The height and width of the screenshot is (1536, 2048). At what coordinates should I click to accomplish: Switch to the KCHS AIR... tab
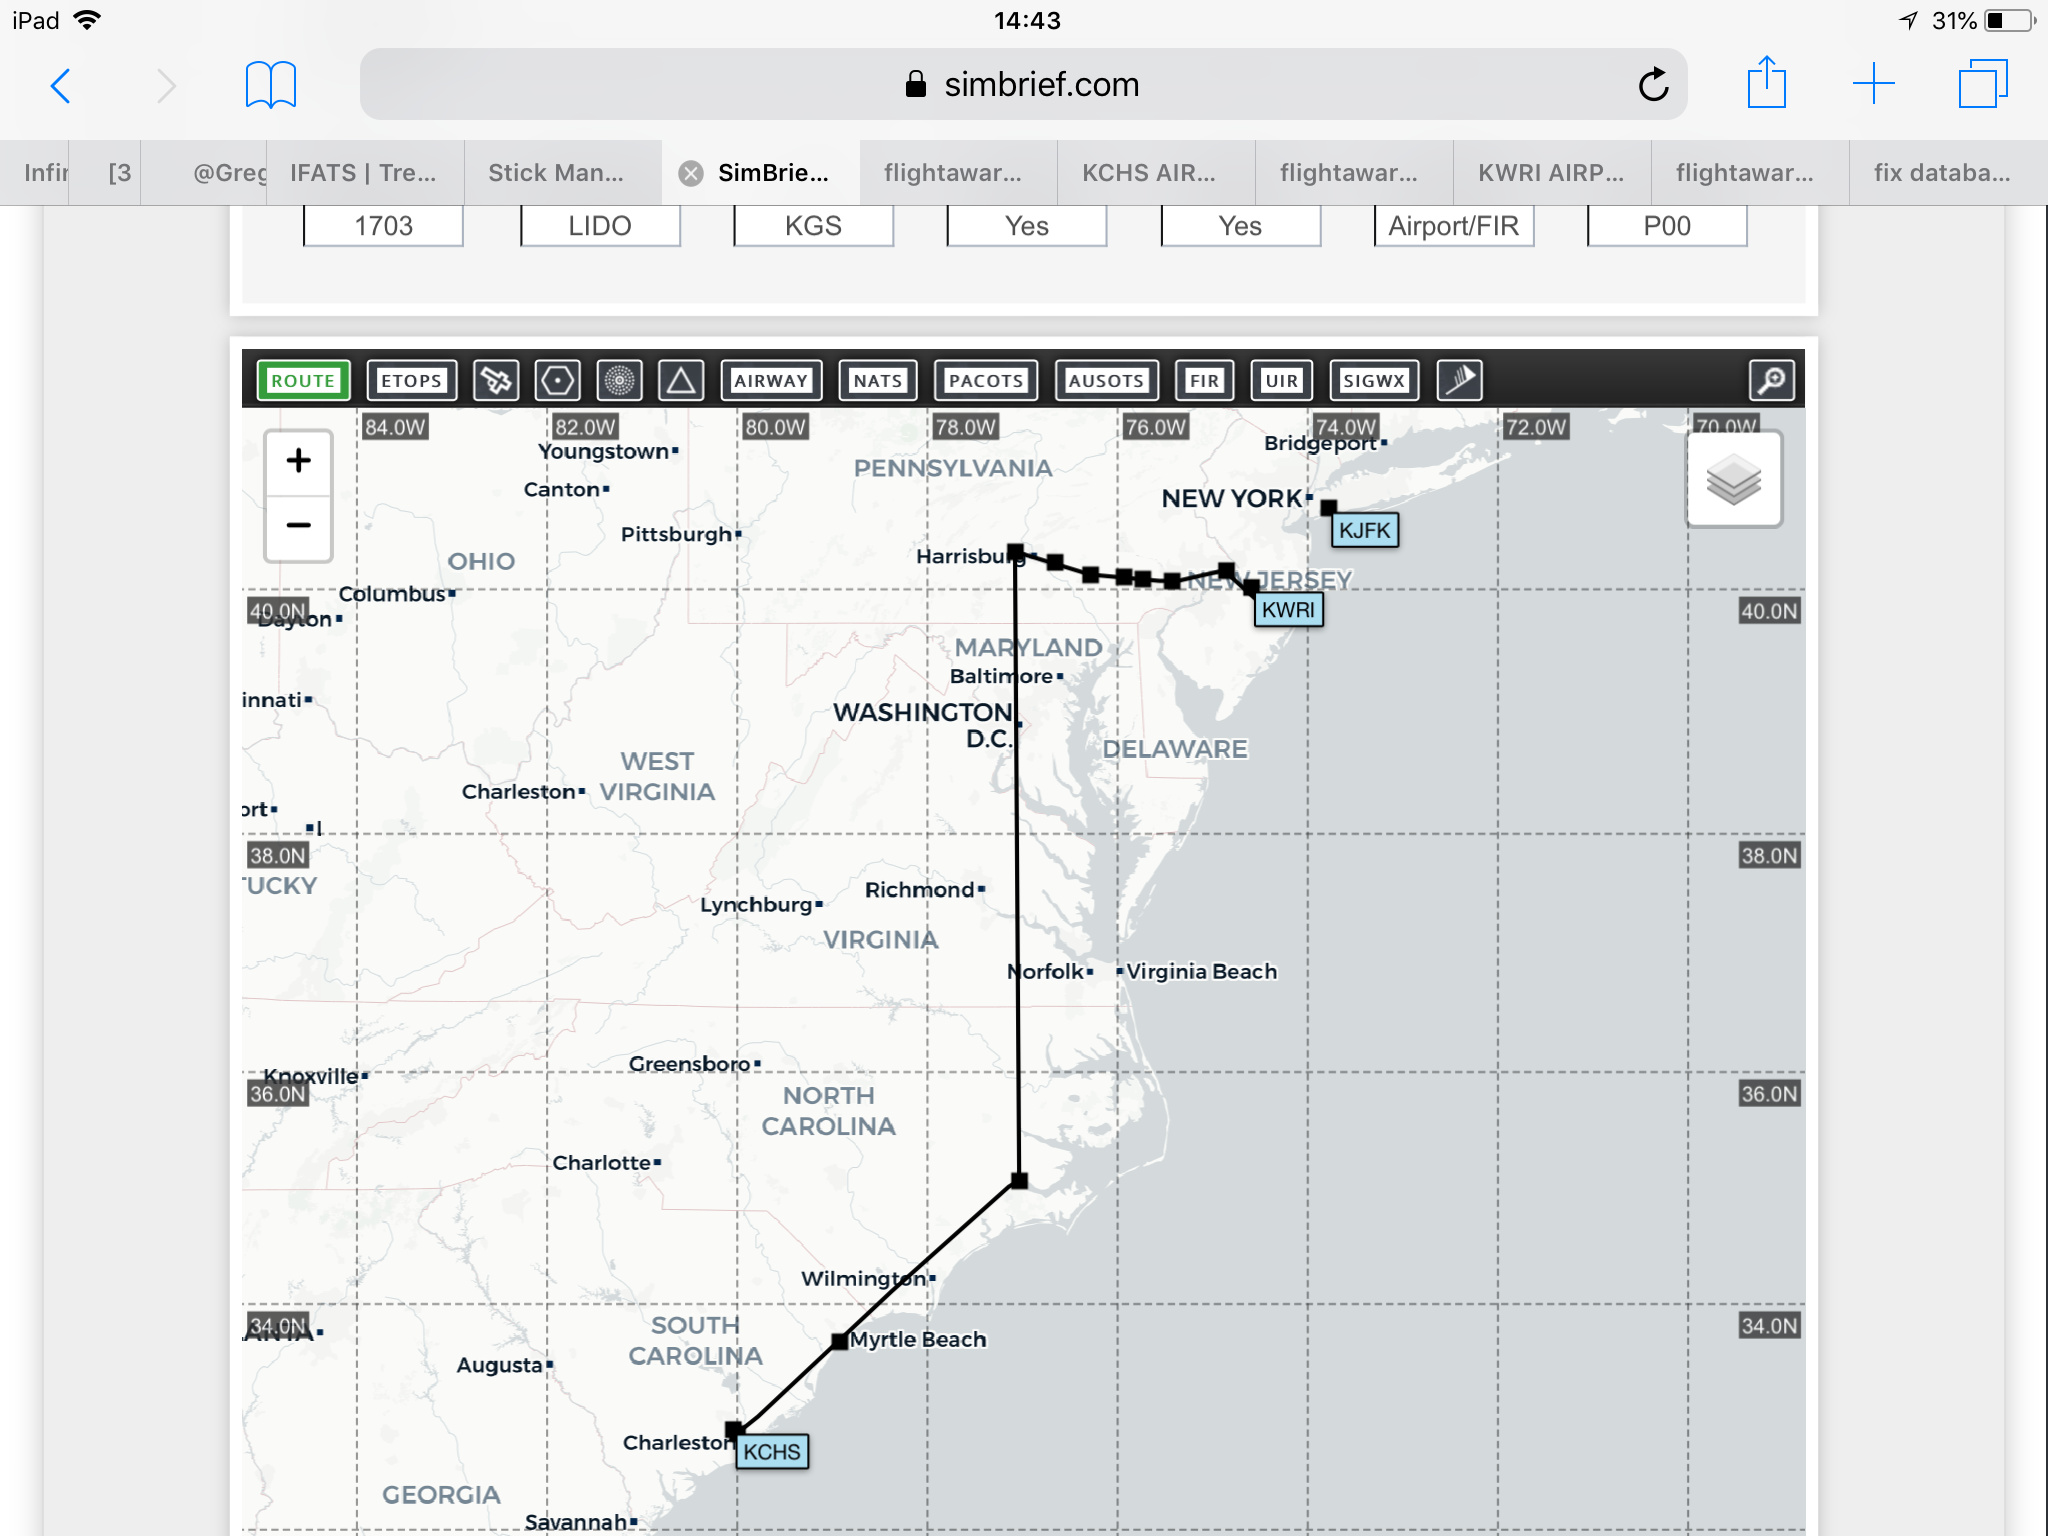pyautogui.click(x=1148, y=173)
